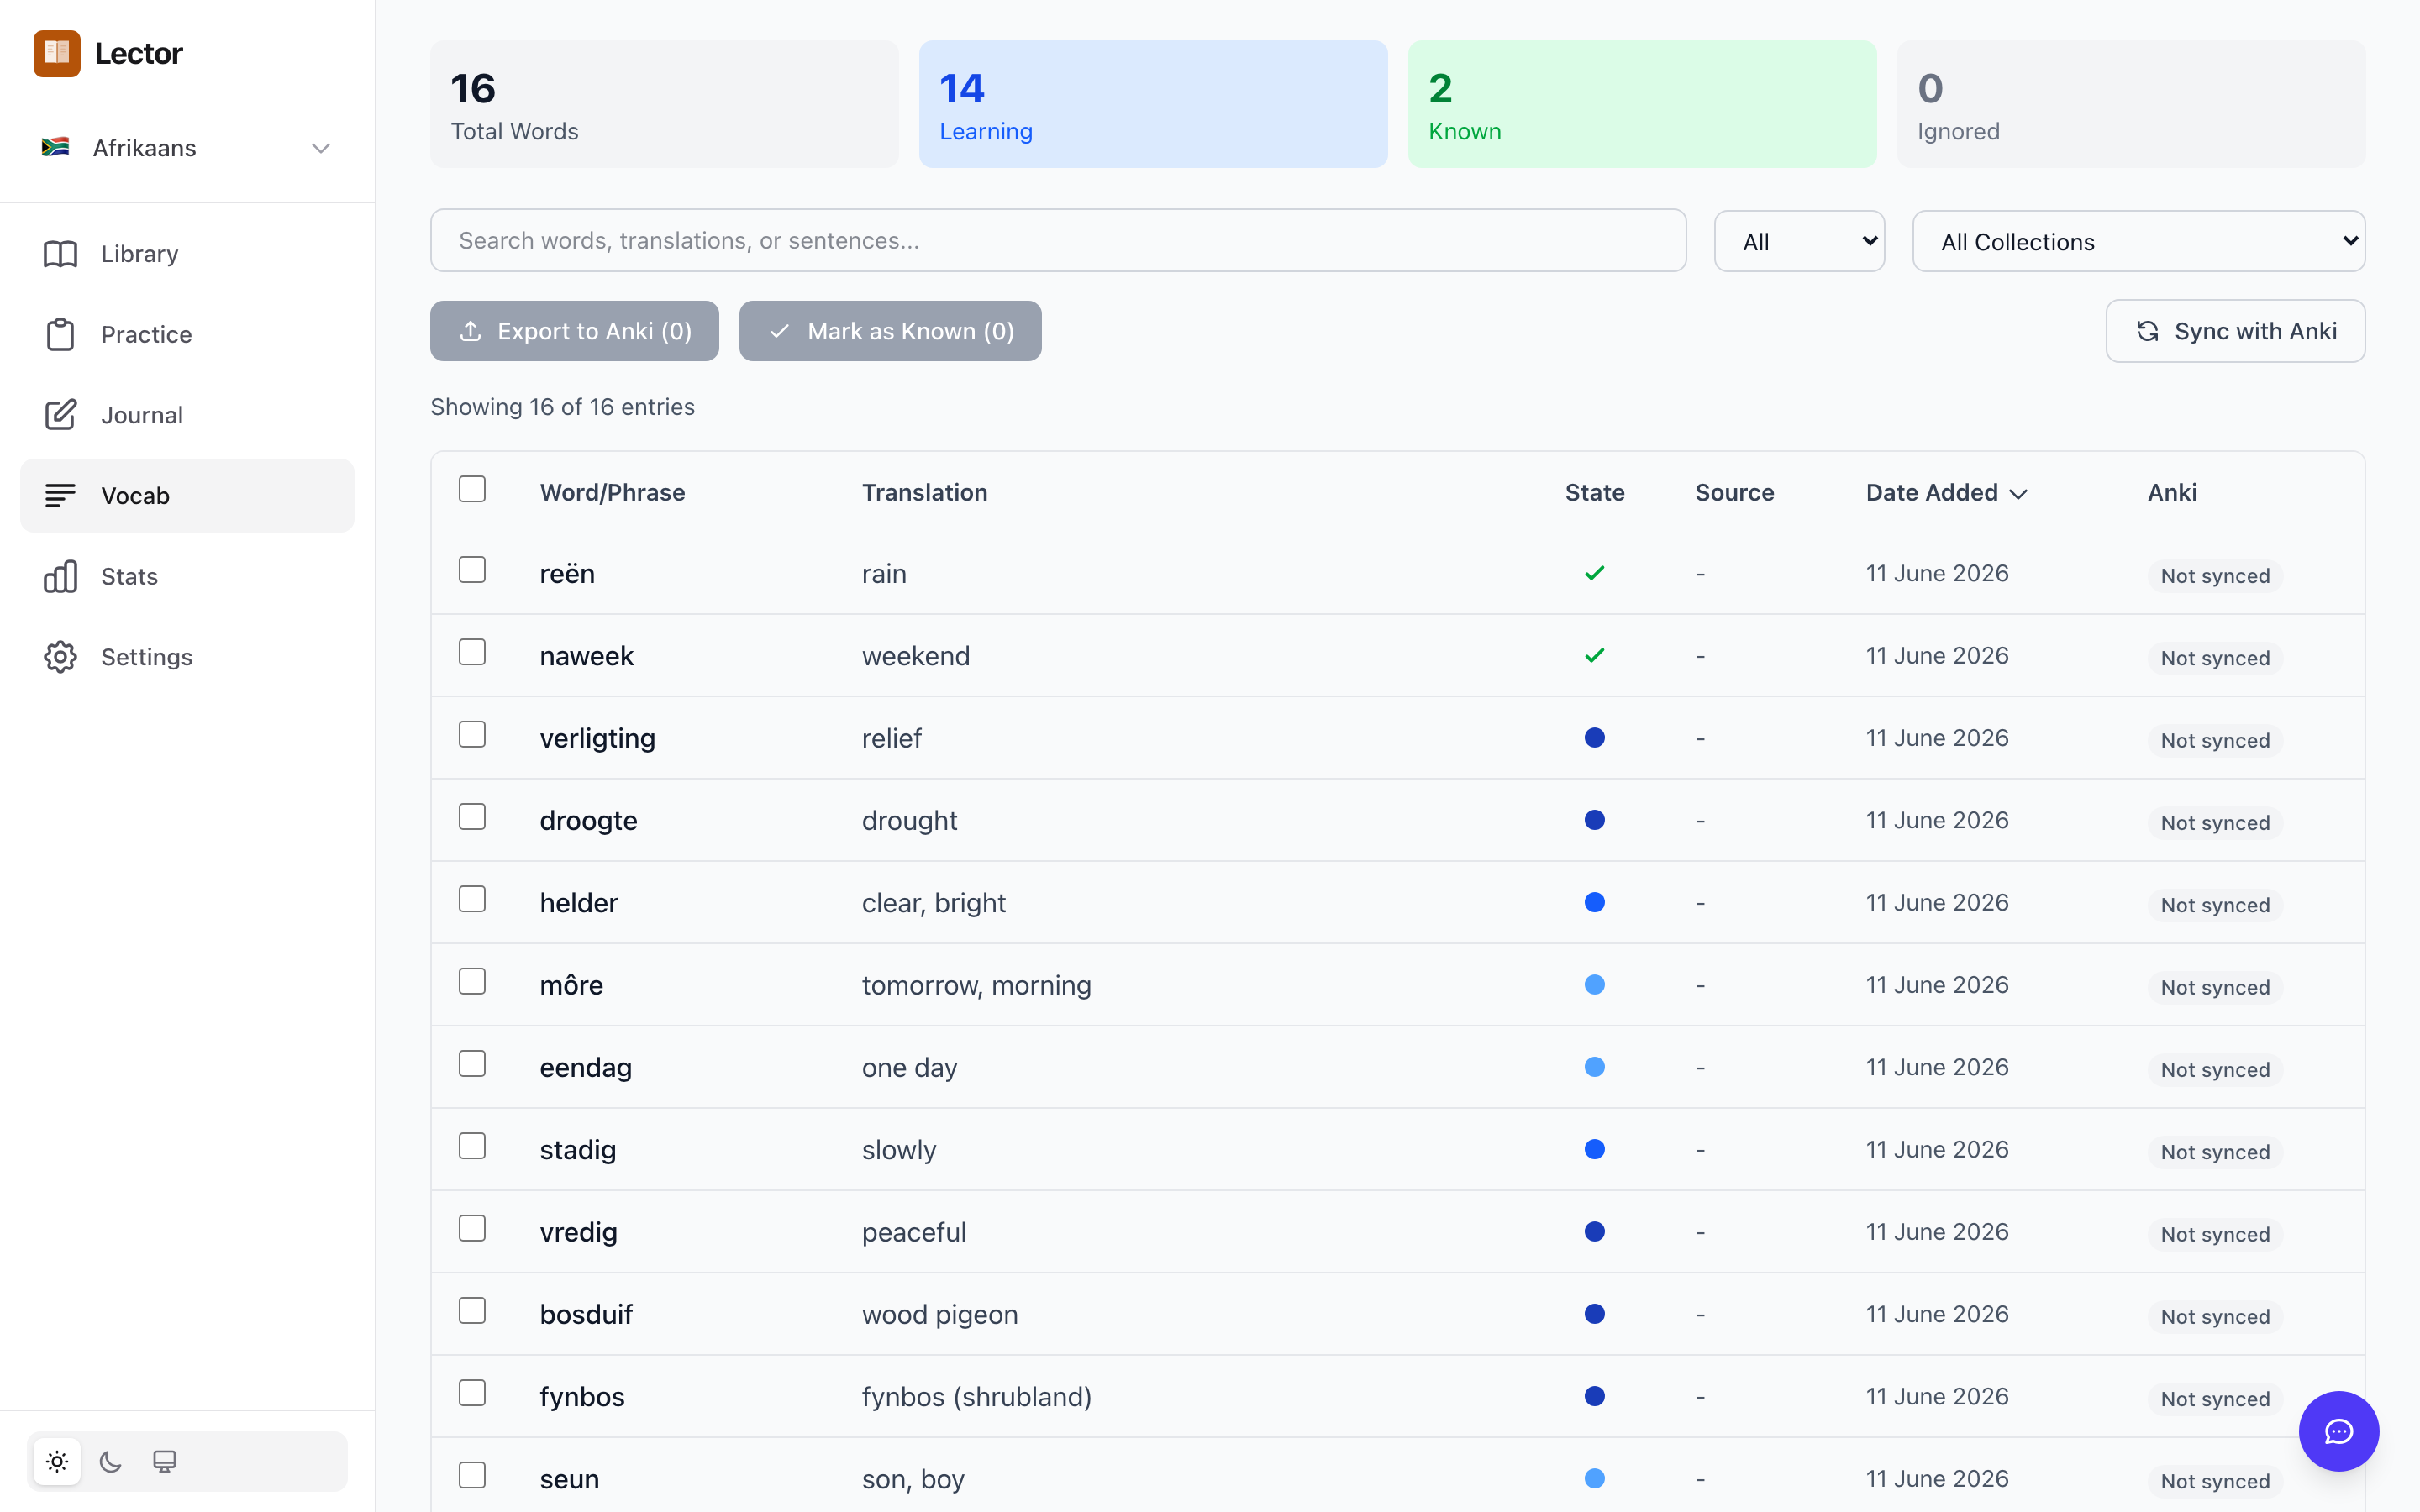Viewport: 2420px width, 1512px height.
Task: Select the checkbox for helder
Action: 472,899
